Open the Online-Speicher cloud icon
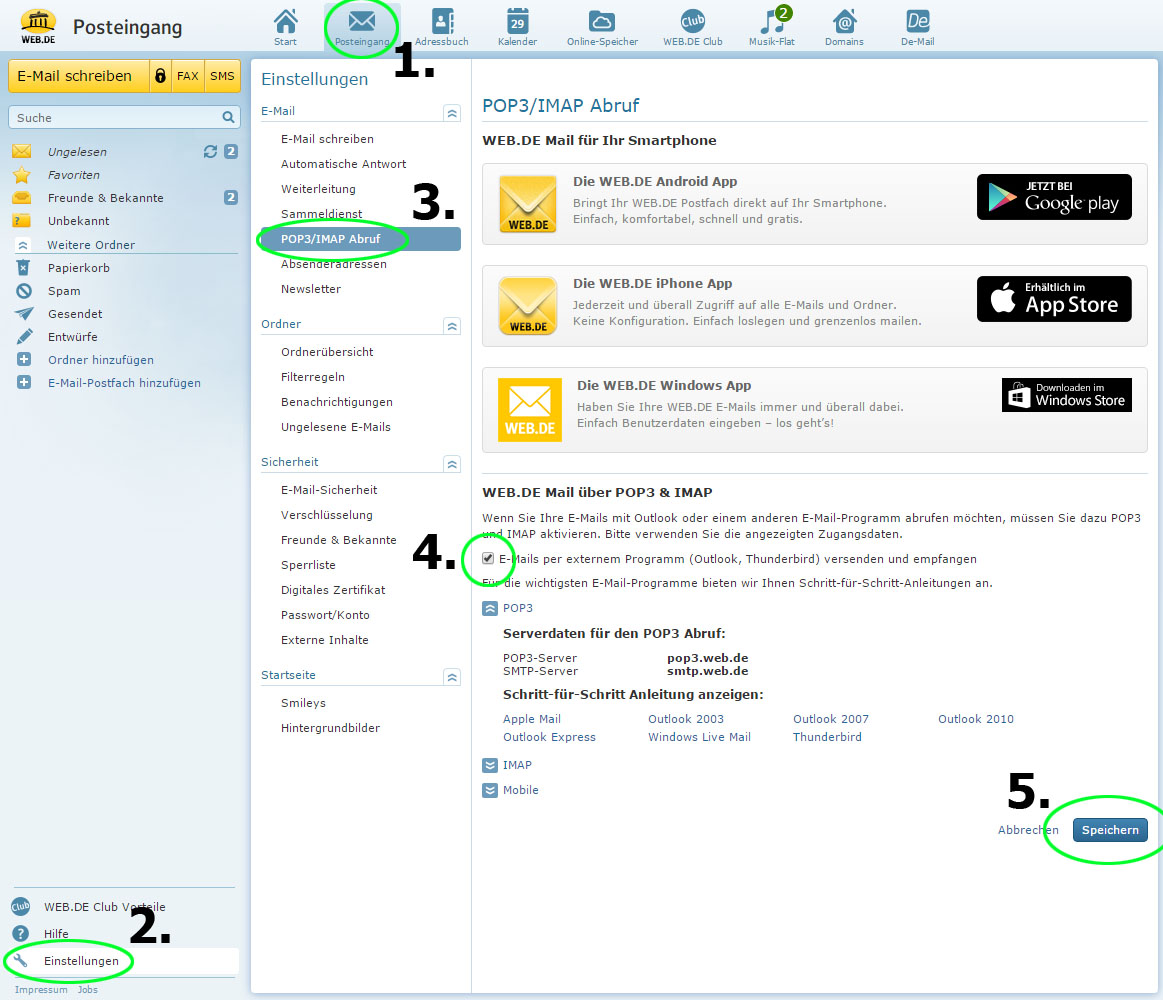Viewport: 1163px width, 1000px height. click(602, 21)
